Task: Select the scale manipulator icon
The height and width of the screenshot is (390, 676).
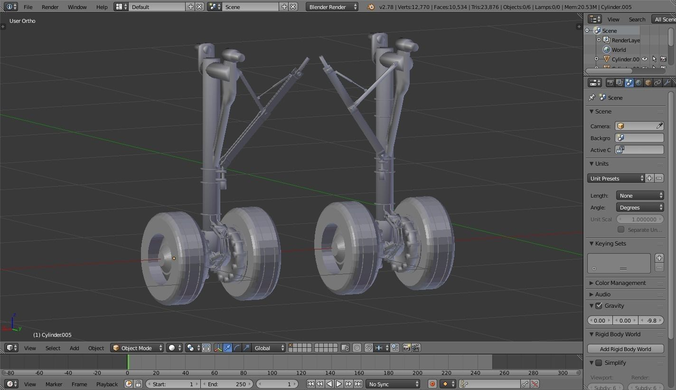Action: [x=246, y=348]
